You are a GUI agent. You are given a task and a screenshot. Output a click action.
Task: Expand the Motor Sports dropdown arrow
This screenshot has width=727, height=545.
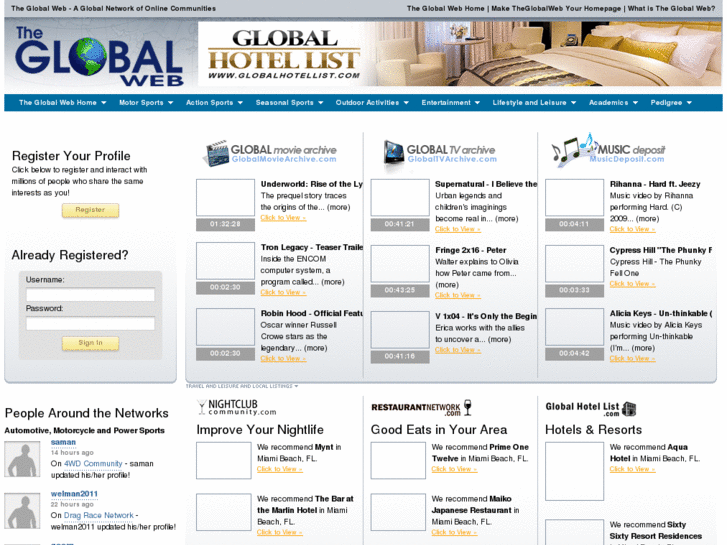click(x=170, y=103)
